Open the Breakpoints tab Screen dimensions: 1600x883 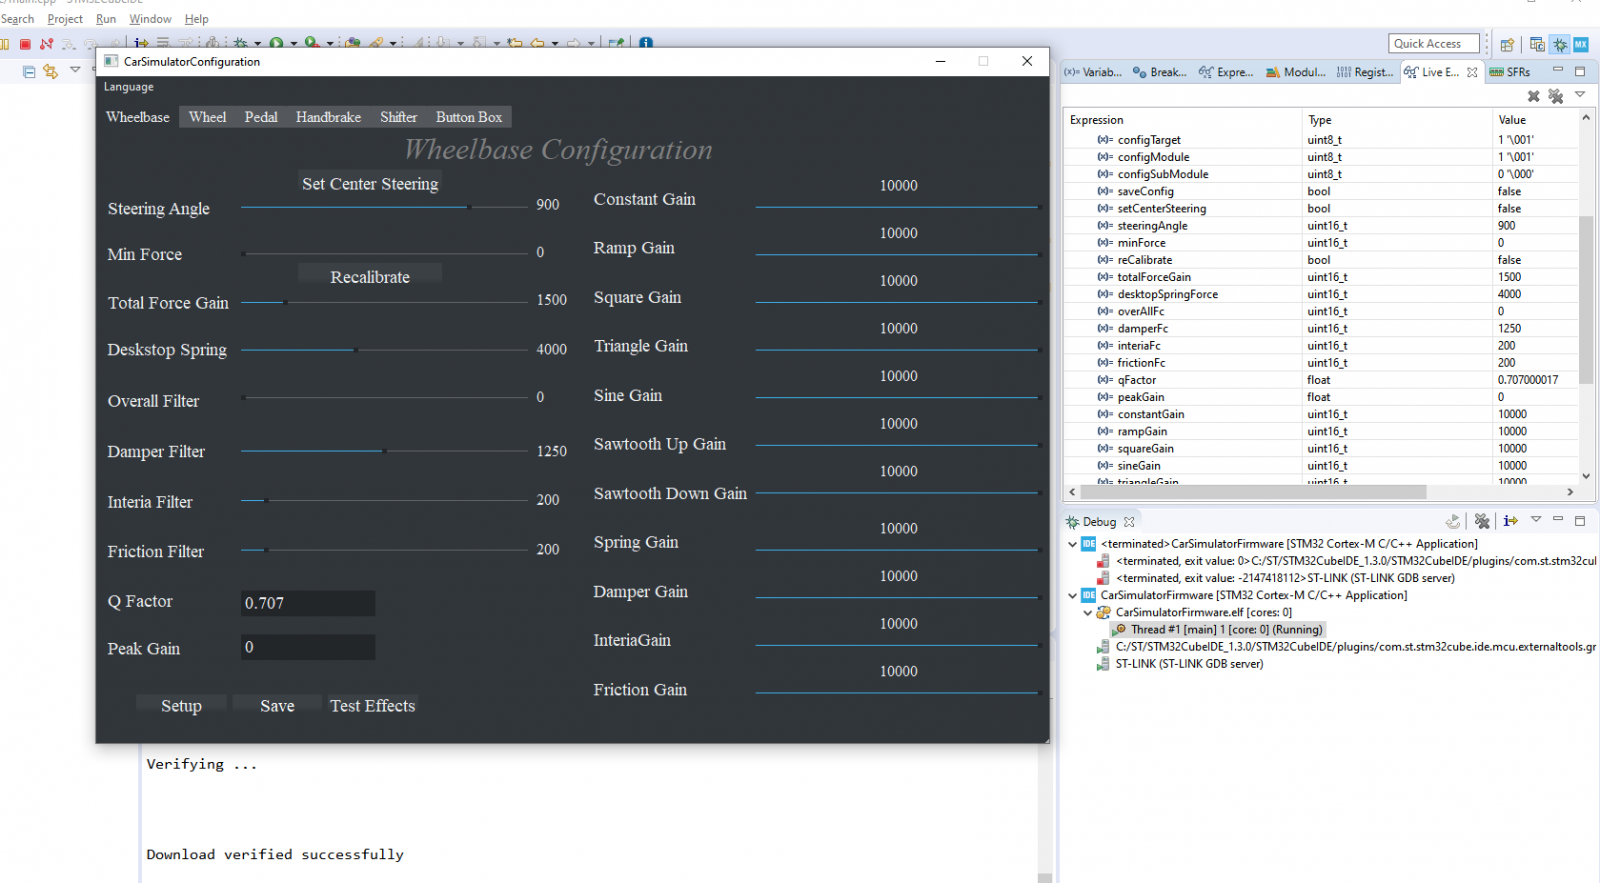click(x=1160, y=72)
